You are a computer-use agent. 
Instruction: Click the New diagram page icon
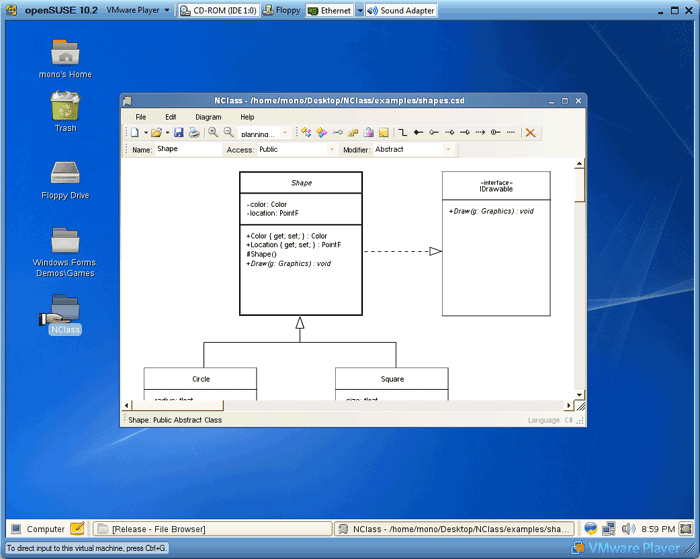134,132
